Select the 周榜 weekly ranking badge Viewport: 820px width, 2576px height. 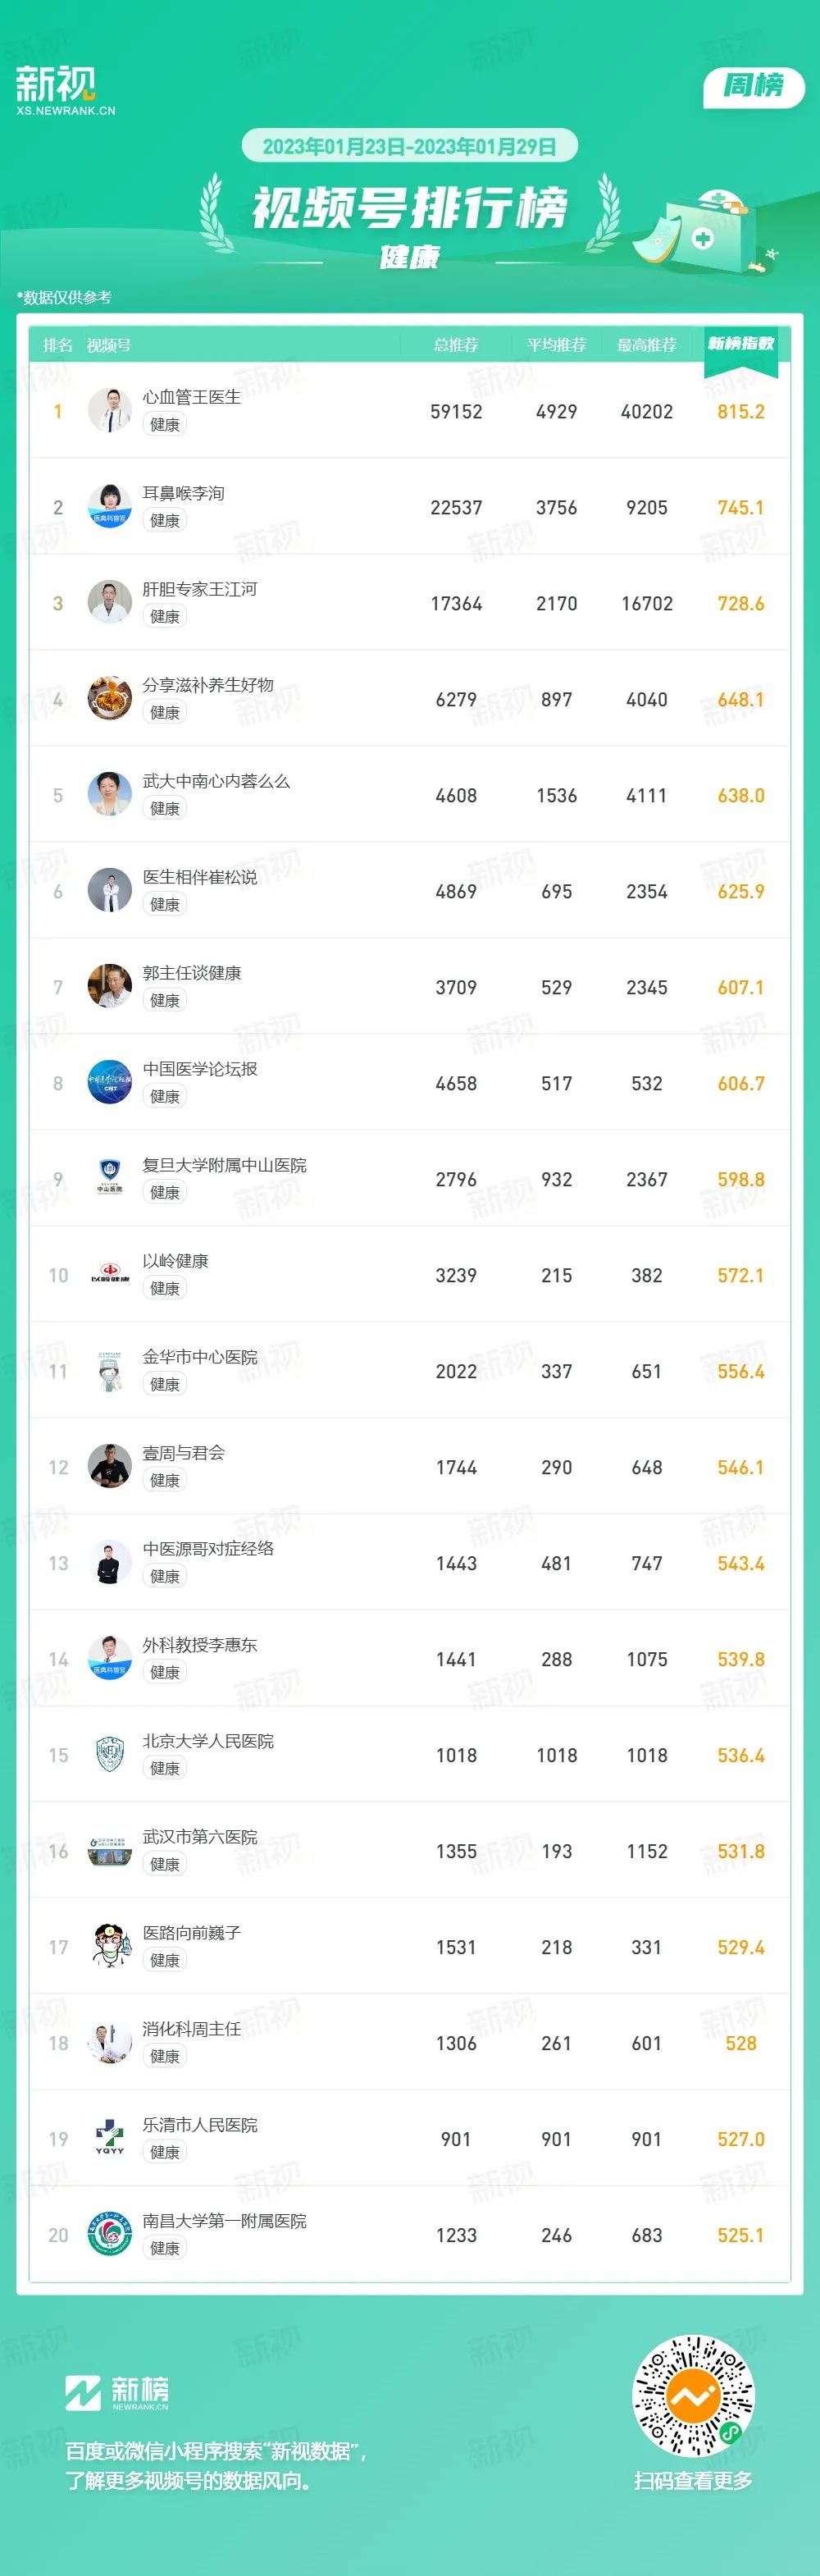tap(753, 86)
